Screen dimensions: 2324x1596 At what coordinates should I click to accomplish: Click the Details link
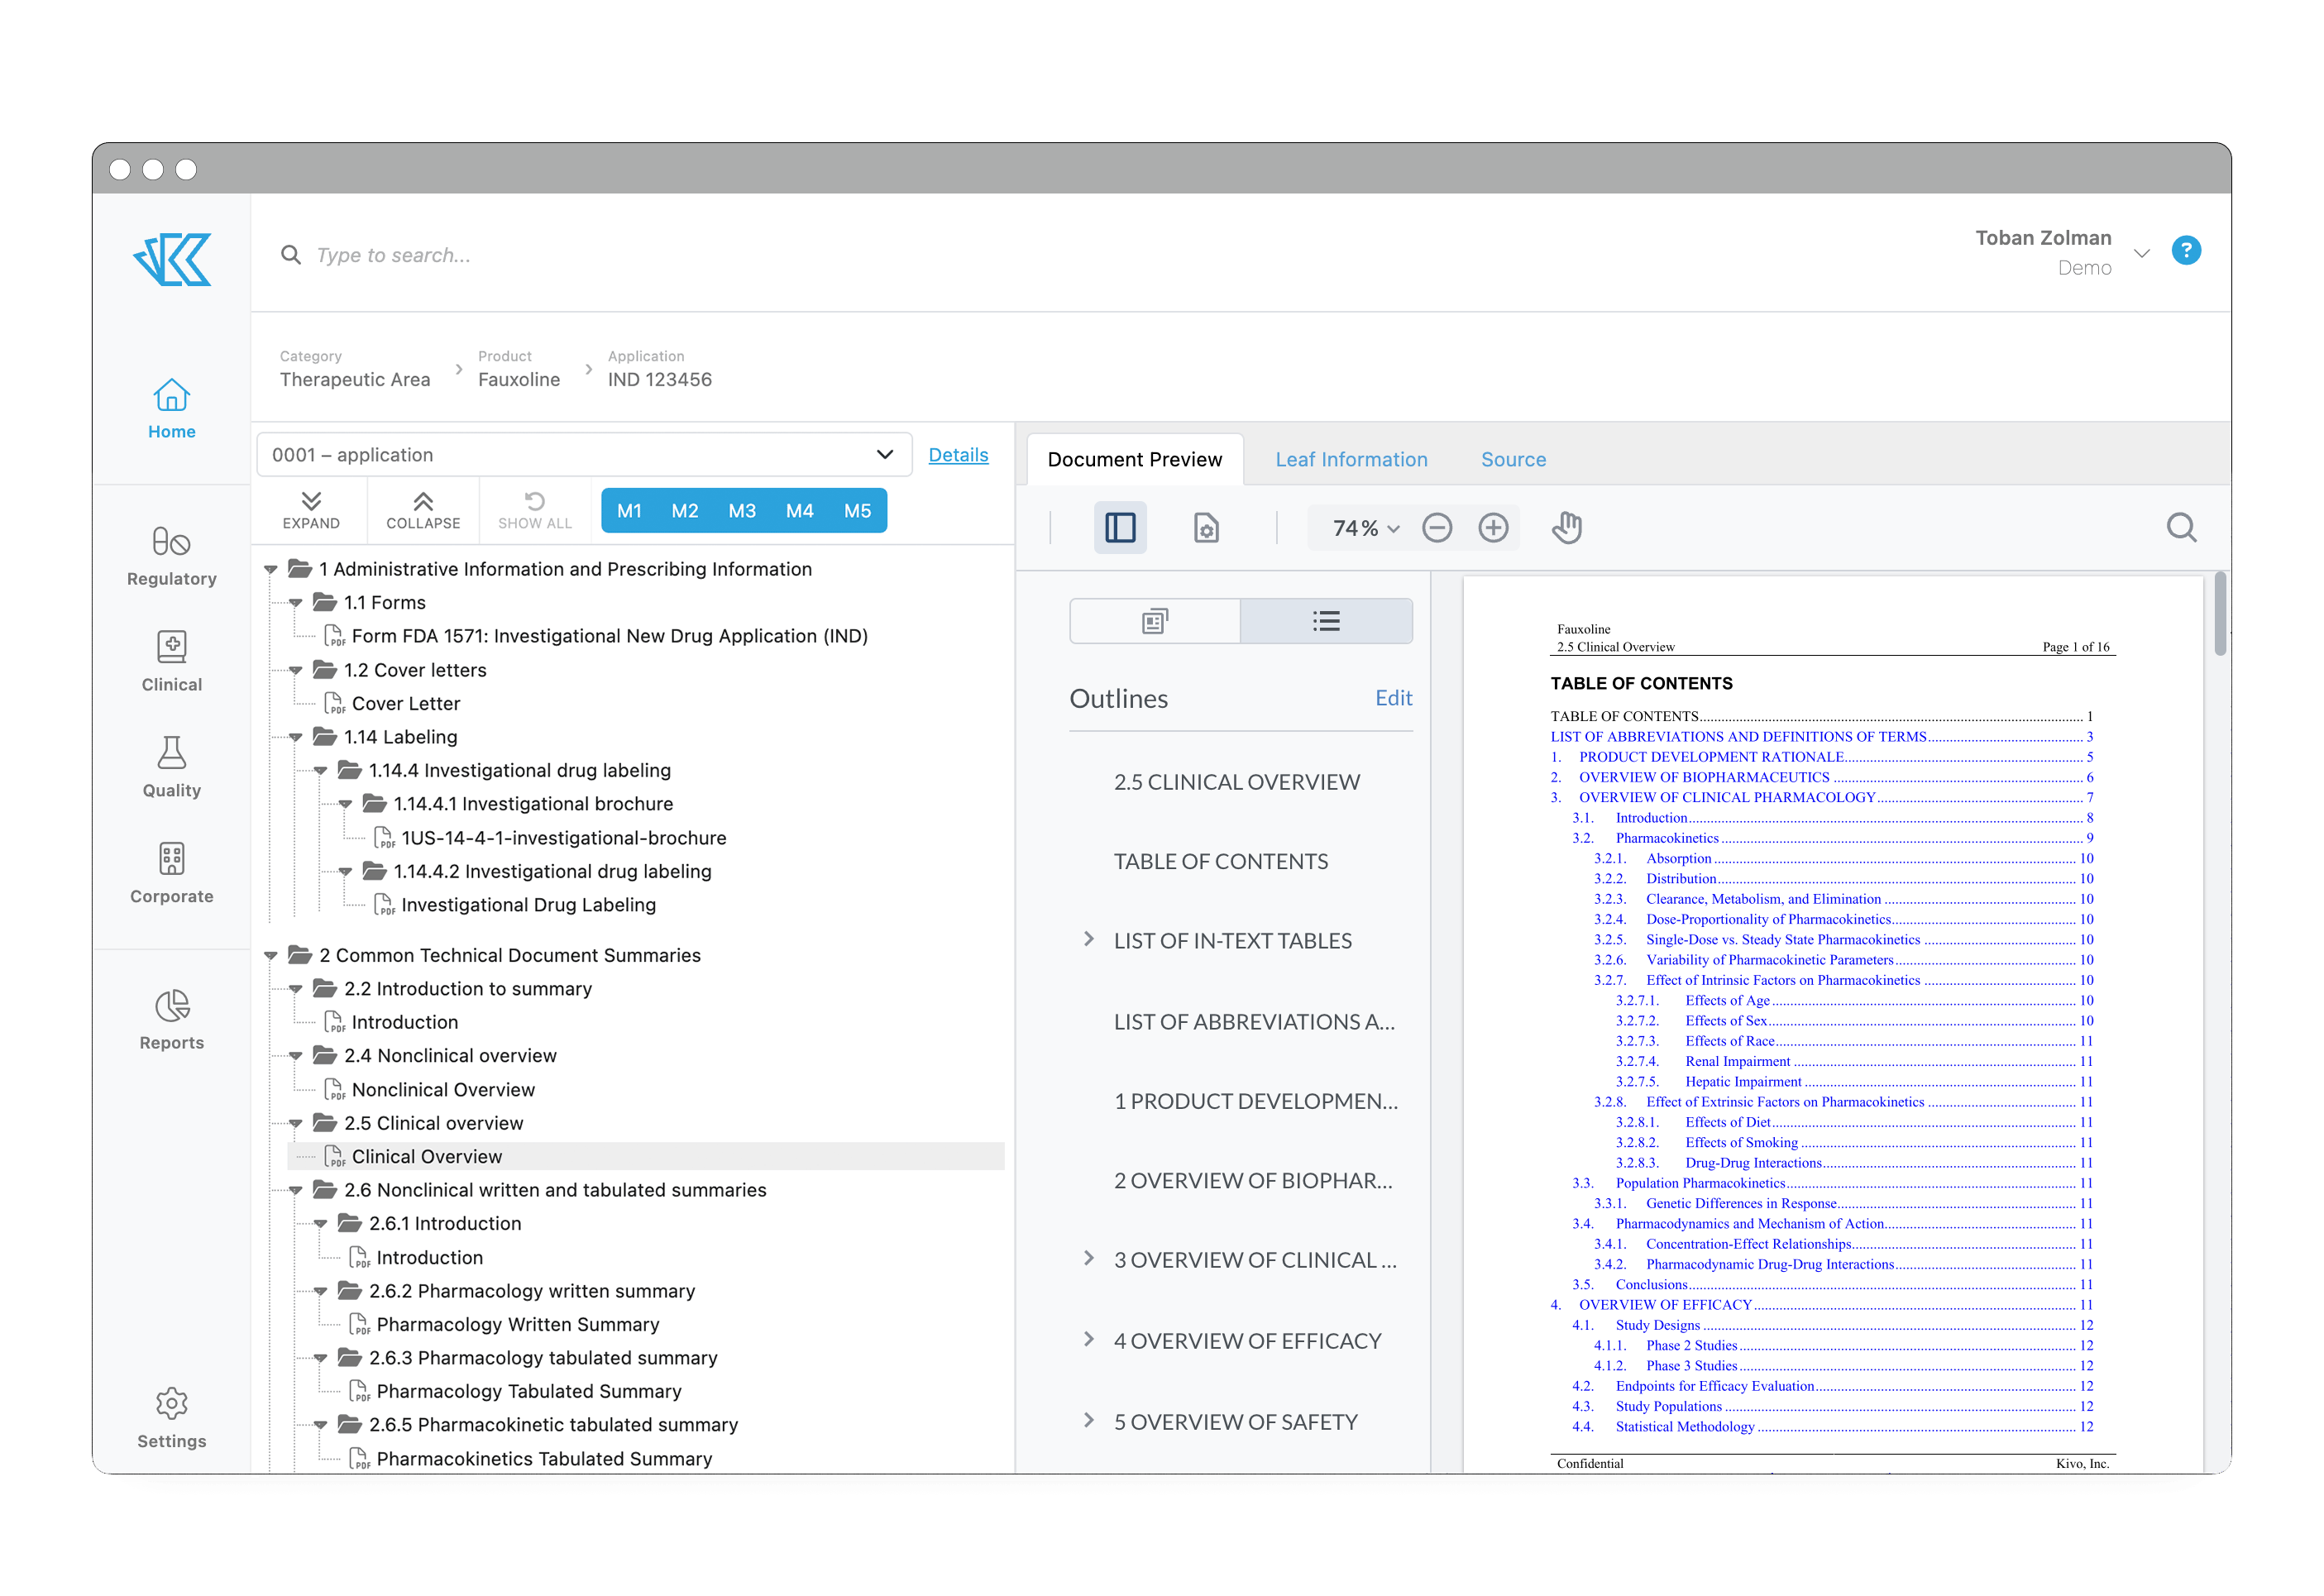(957, 455)
